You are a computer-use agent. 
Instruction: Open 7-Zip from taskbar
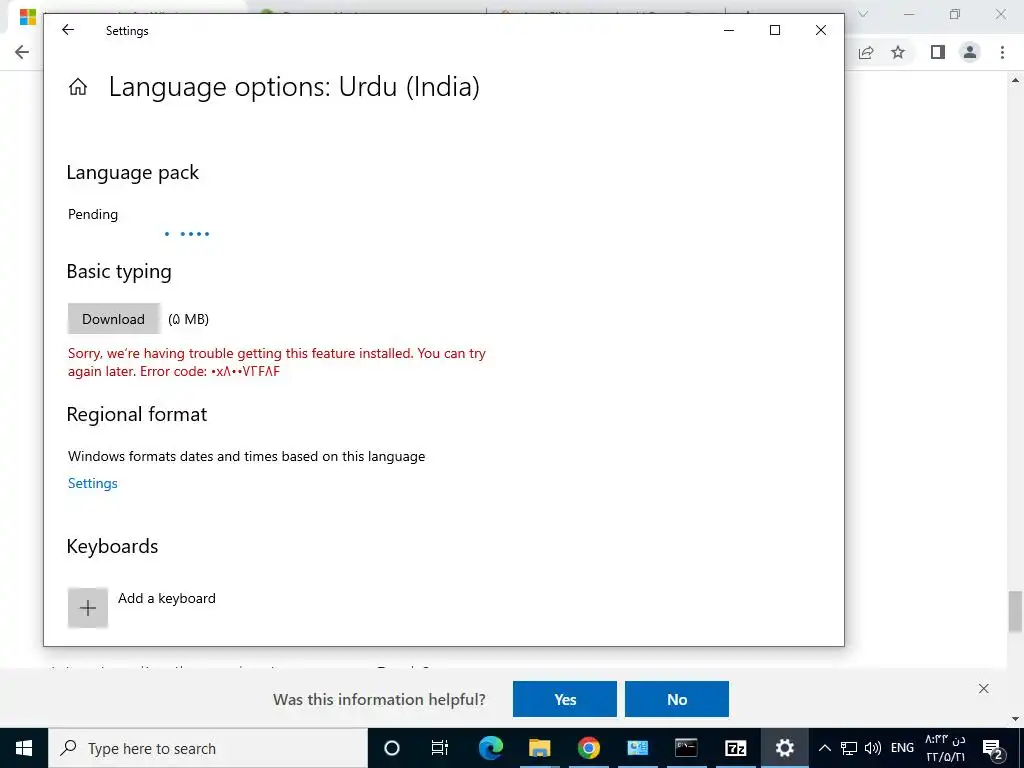click(x=735, y=748)
